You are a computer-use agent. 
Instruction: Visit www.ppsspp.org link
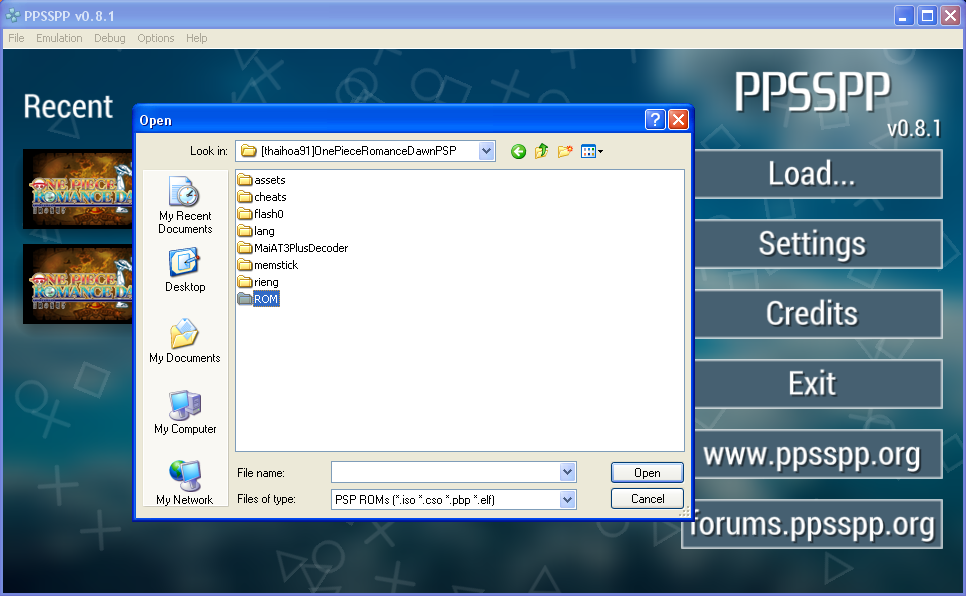(x=819, y=454)
